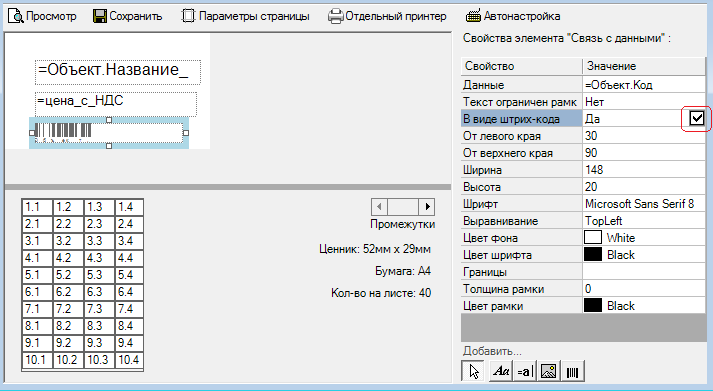This screenshot has width=713, height=391.
Task: Select the arrow pointer tool
Action: point(473,371)
